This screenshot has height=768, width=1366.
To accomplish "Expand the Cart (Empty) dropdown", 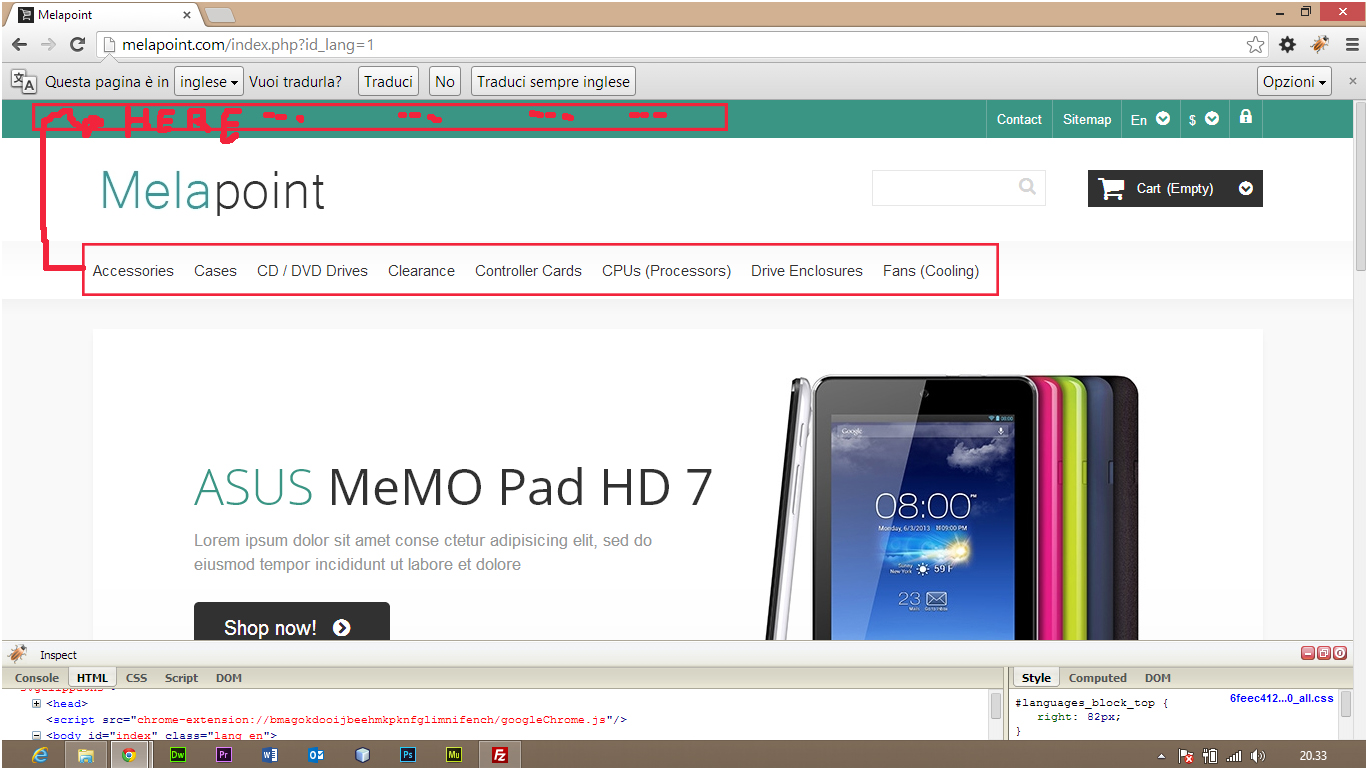I will [x=1246, y=188].
